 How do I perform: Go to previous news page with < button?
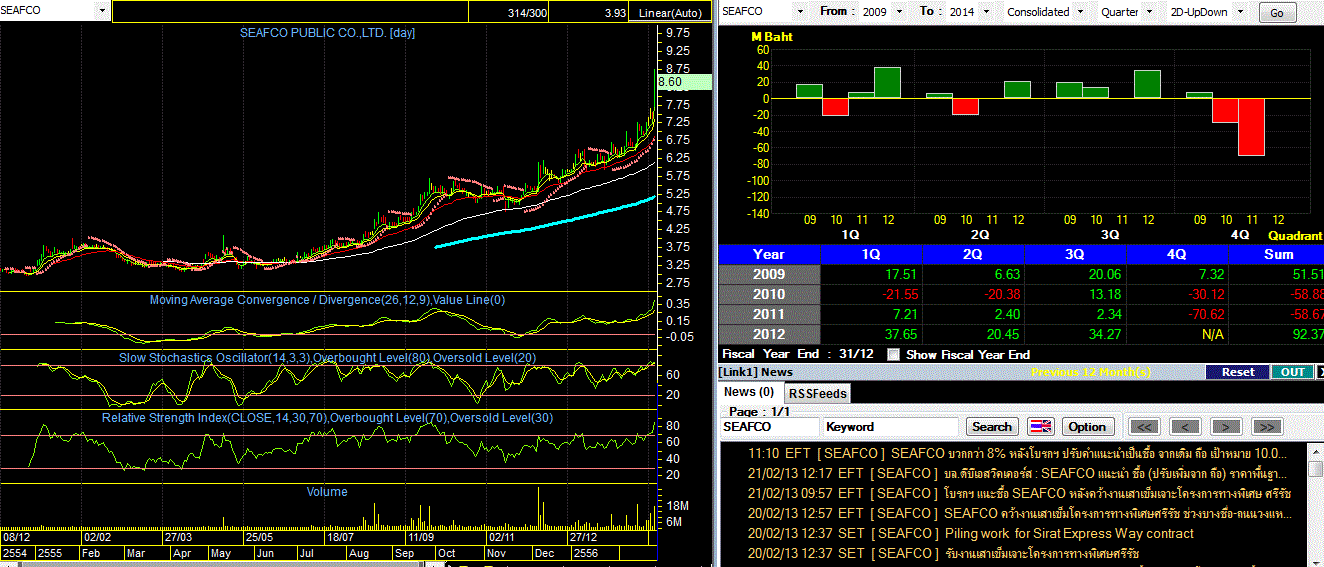1185,427
